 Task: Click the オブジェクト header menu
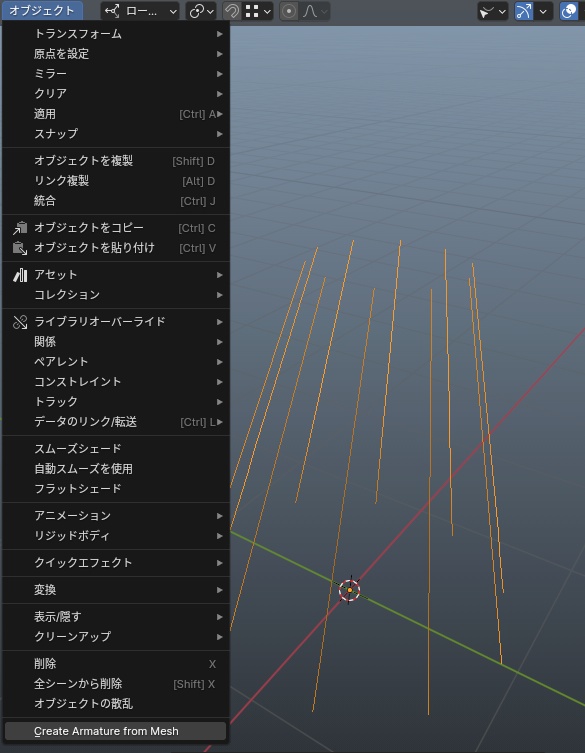pos(42,11)
